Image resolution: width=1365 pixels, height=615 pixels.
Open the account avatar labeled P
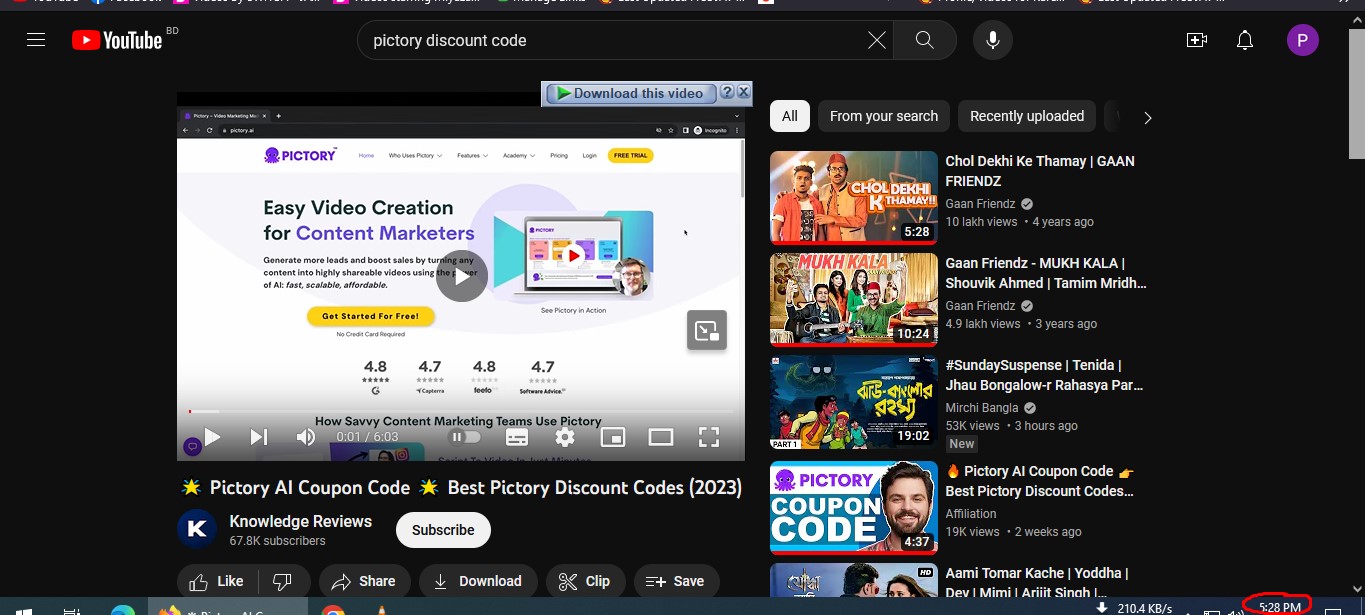point(1302,40)
